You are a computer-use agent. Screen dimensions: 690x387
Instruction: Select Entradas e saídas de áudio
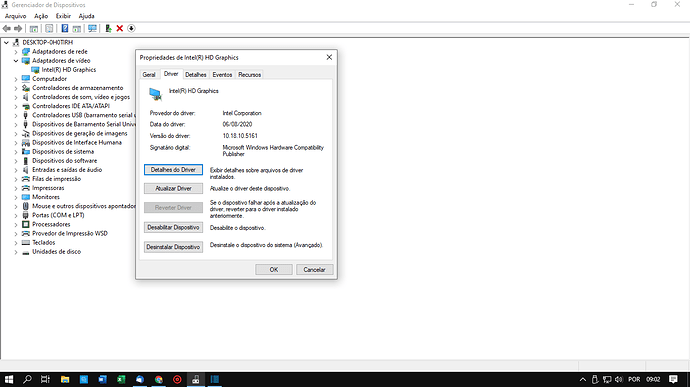67,170
